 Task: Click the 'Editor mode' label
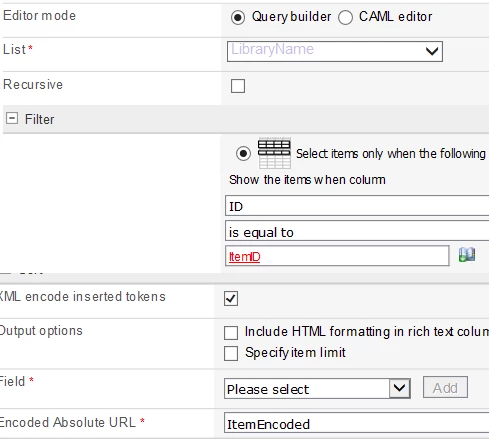point(39,16)
